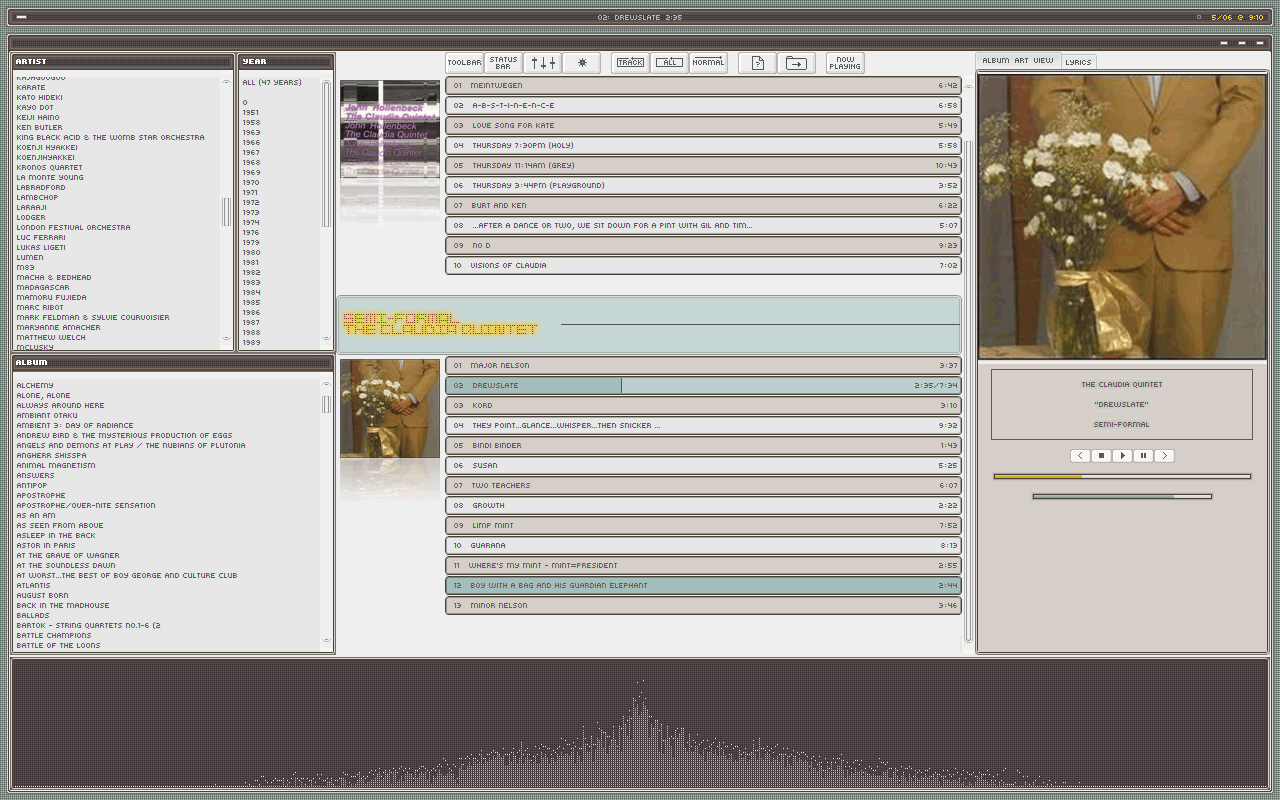Select track Major Nelson
This screenshot has height=800, width=1280.
(703, 365)
